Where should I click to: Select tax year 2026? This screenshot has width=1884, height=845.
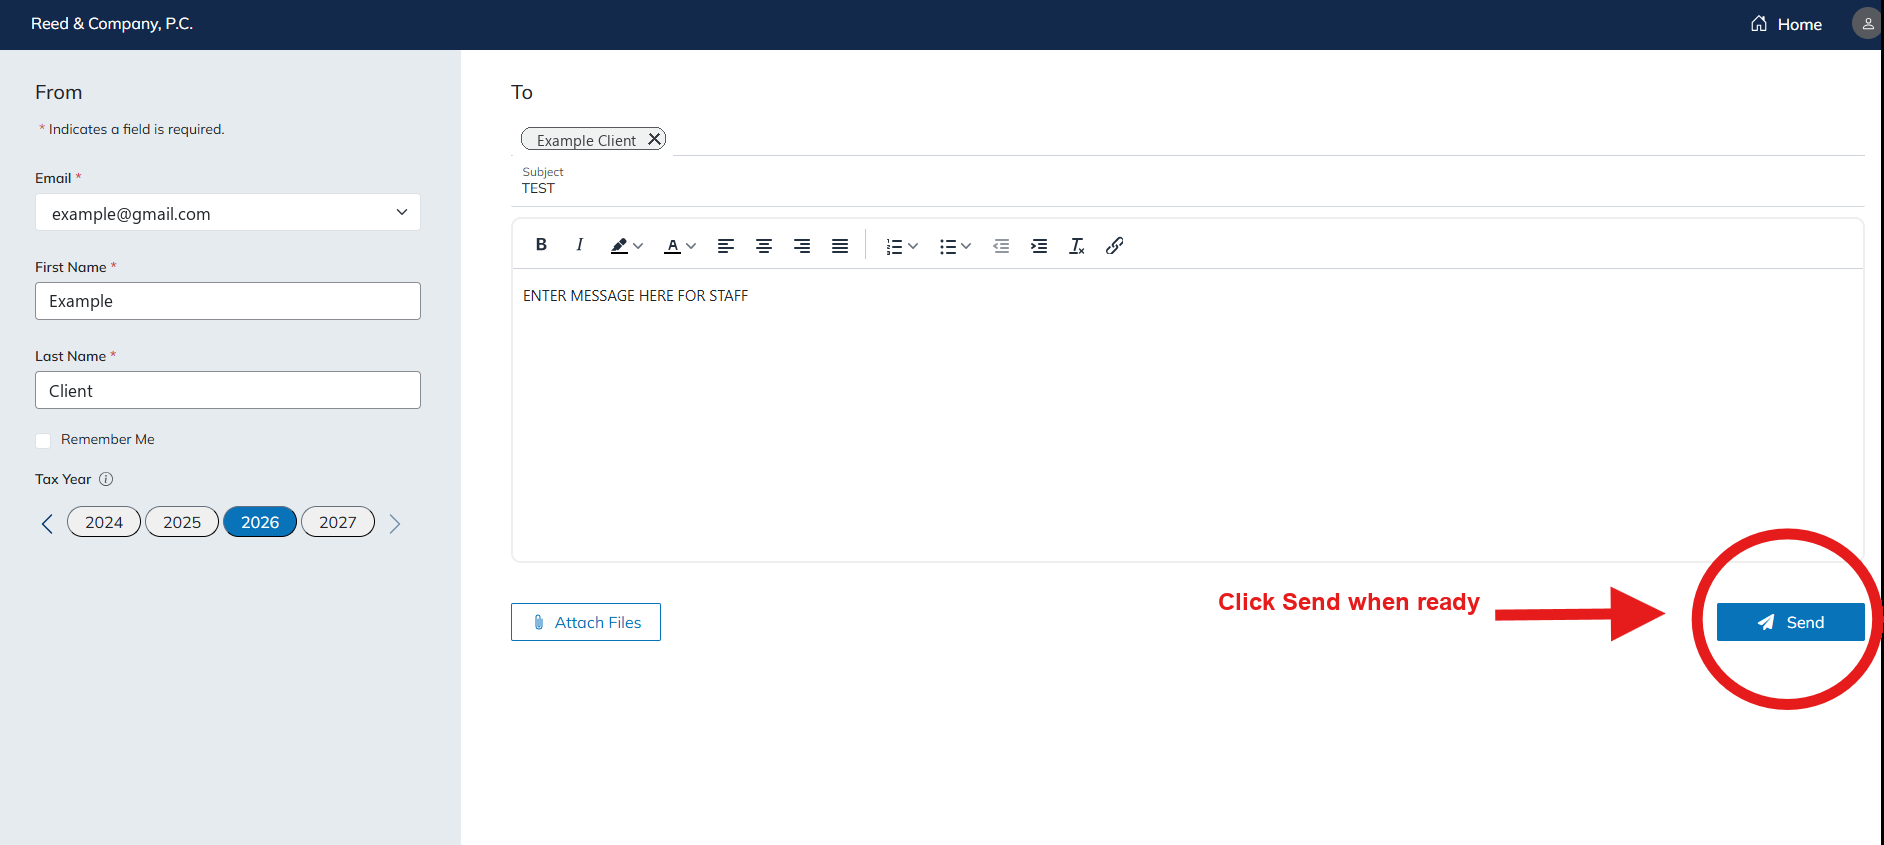pos(260,522)
